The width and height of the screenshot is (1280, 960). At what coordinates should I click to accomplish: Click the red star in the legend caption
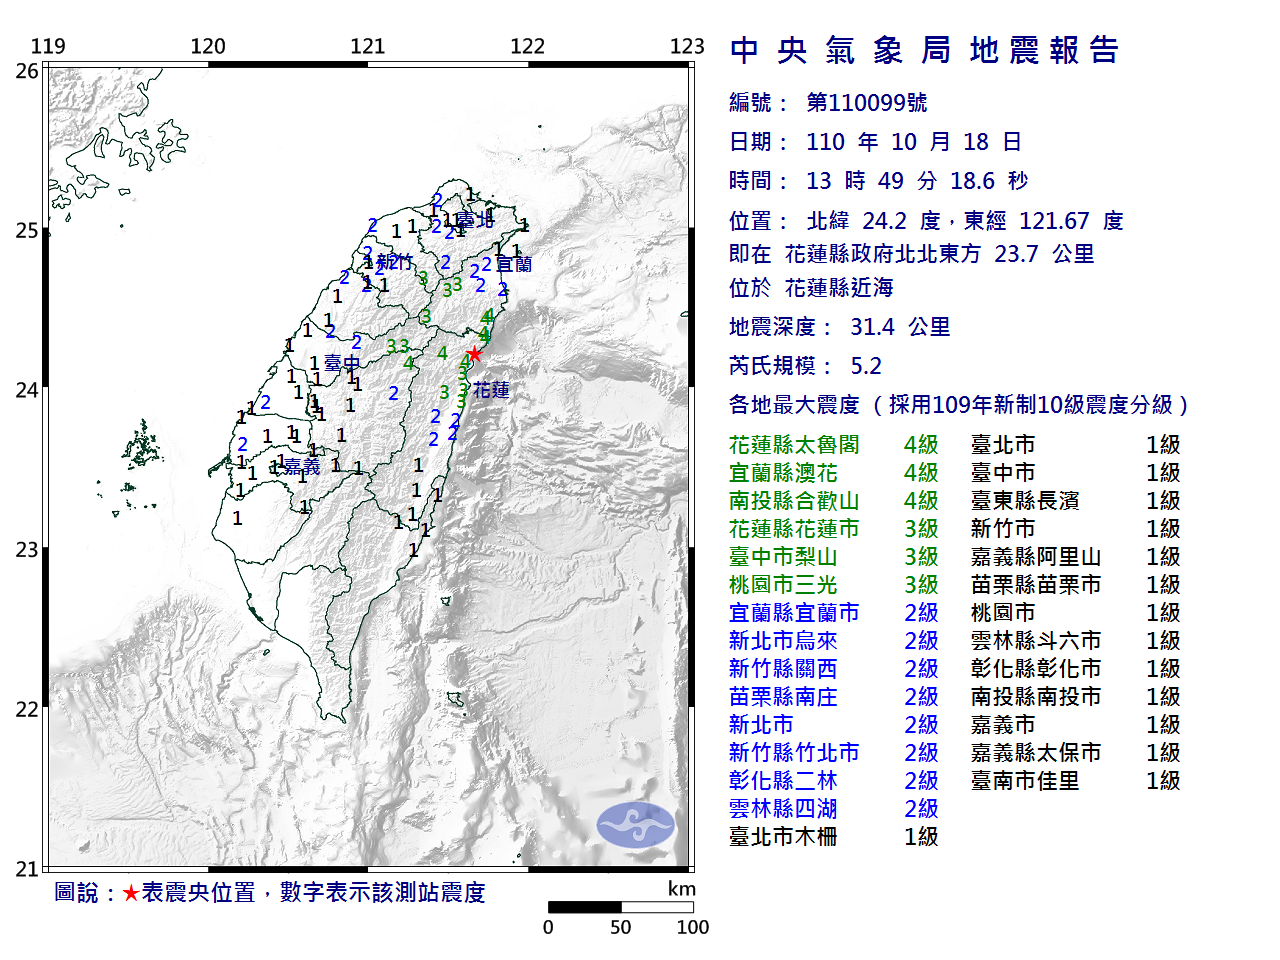point(131,893)
